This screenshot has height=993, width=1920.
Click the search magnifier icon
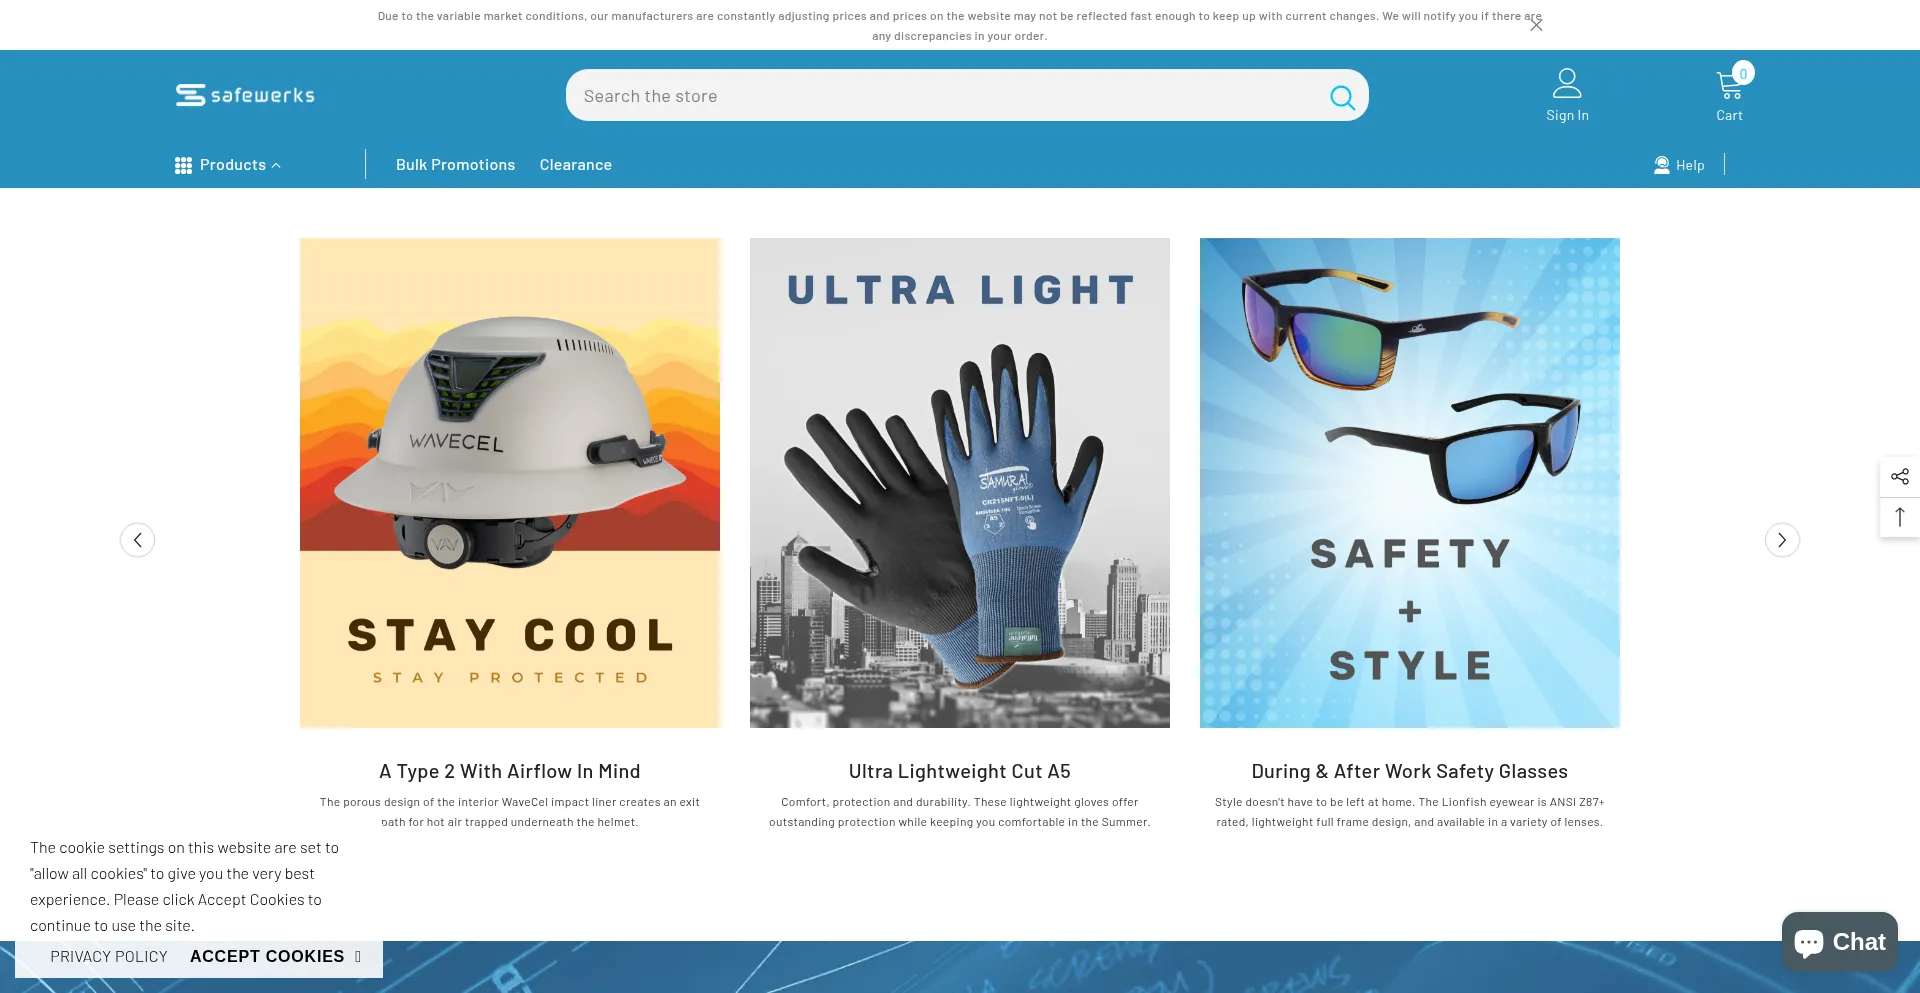(1342, 97)
